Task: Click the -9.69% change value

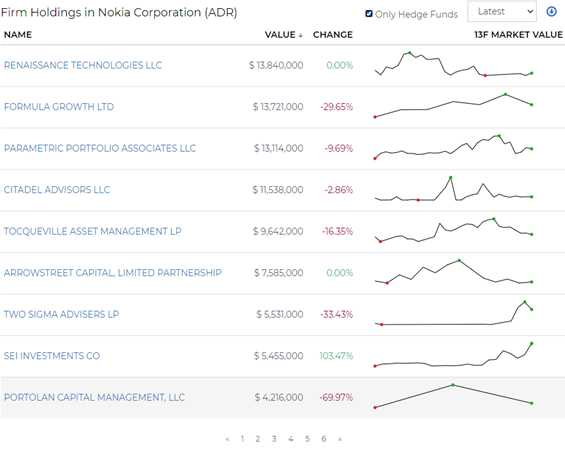Action: pyautogui.click(x=339, y=148)
